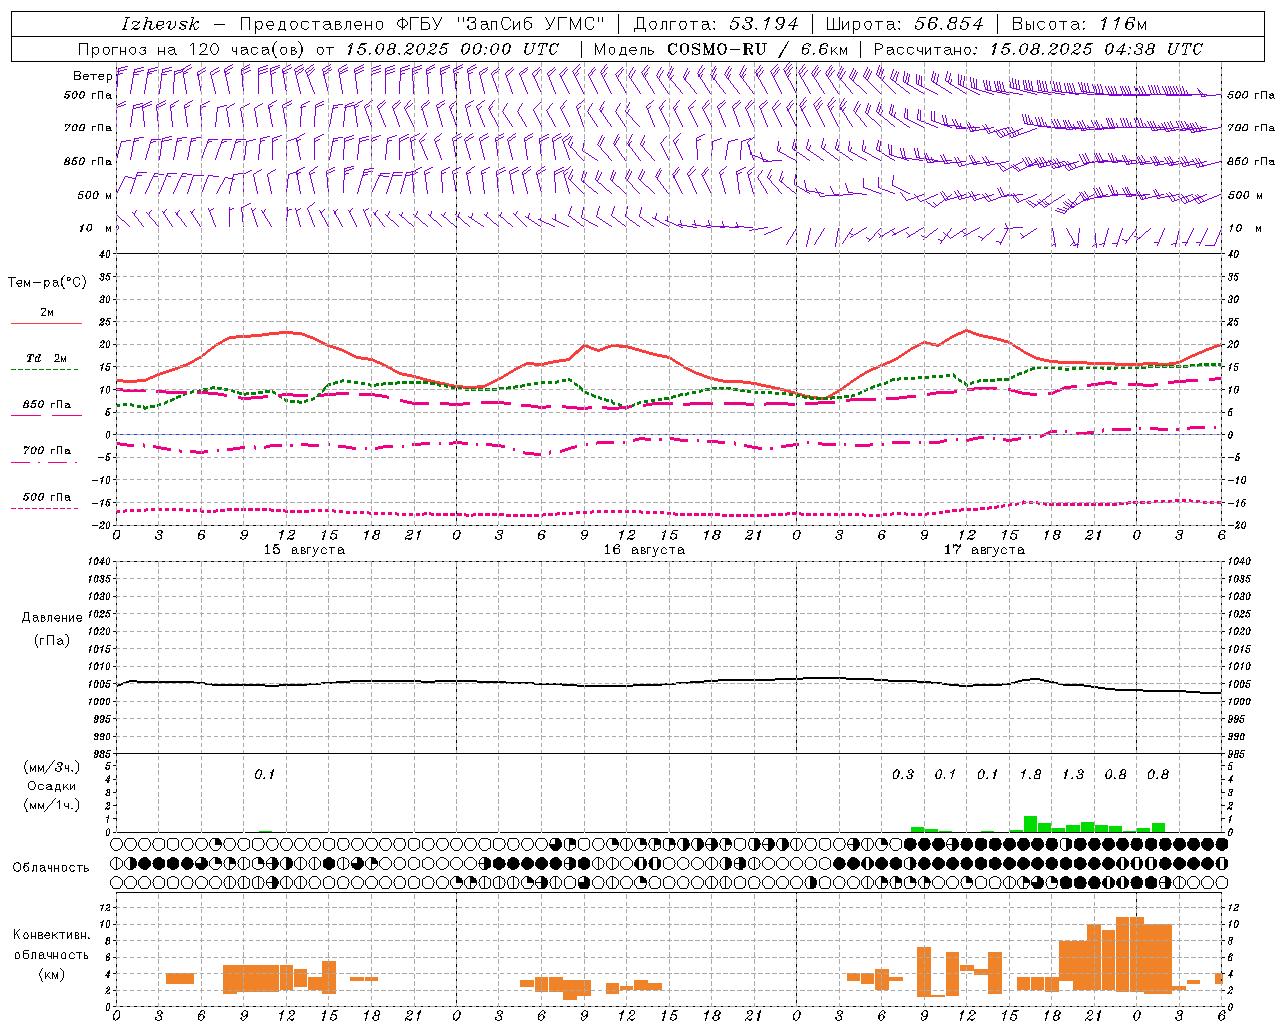Click the 'Долгота: 53.194' value

(x=716, y=24)
